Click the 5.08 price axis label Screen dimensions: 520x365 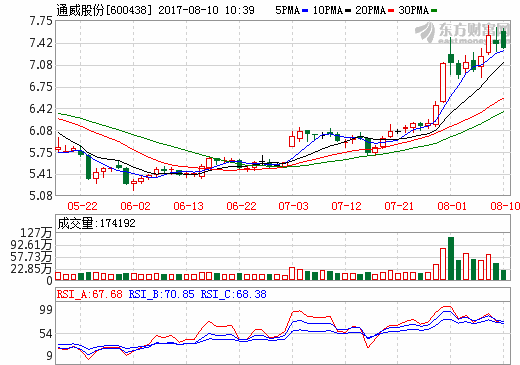(41, 196)
